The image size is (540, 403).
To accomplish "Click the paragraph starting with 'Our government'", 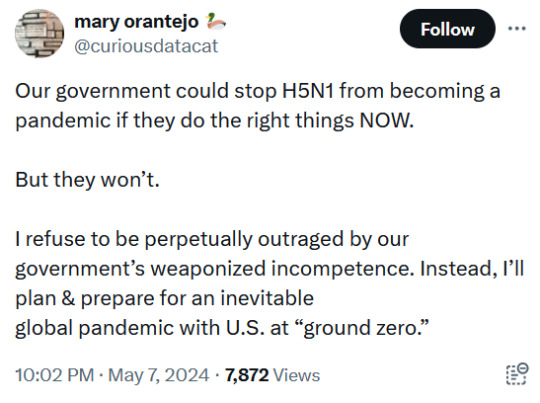I will (258, 106).
